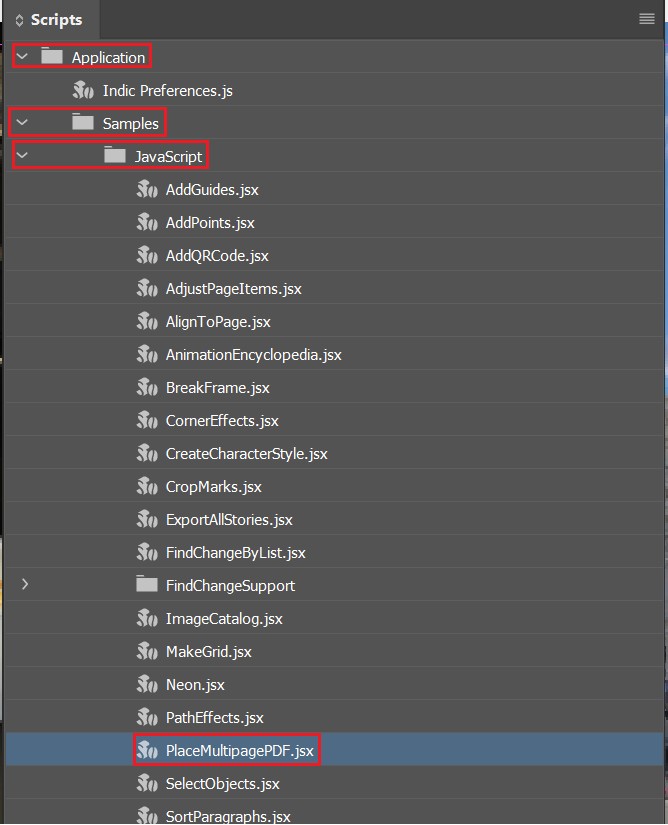Viewport: 668px width, 825px height.
Task: Click script icon for Neon.jsx
Action: [x=147, y=684]
